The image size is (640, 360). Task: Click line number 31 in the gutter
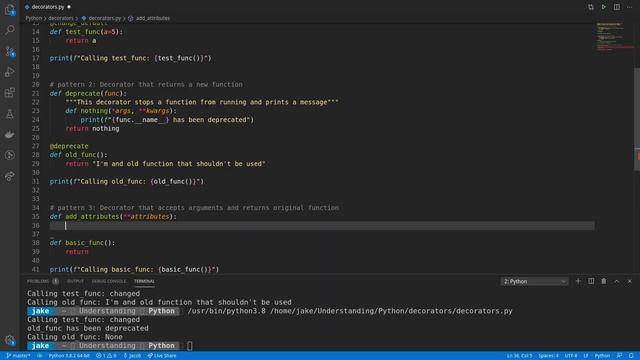tap(36, 182)
